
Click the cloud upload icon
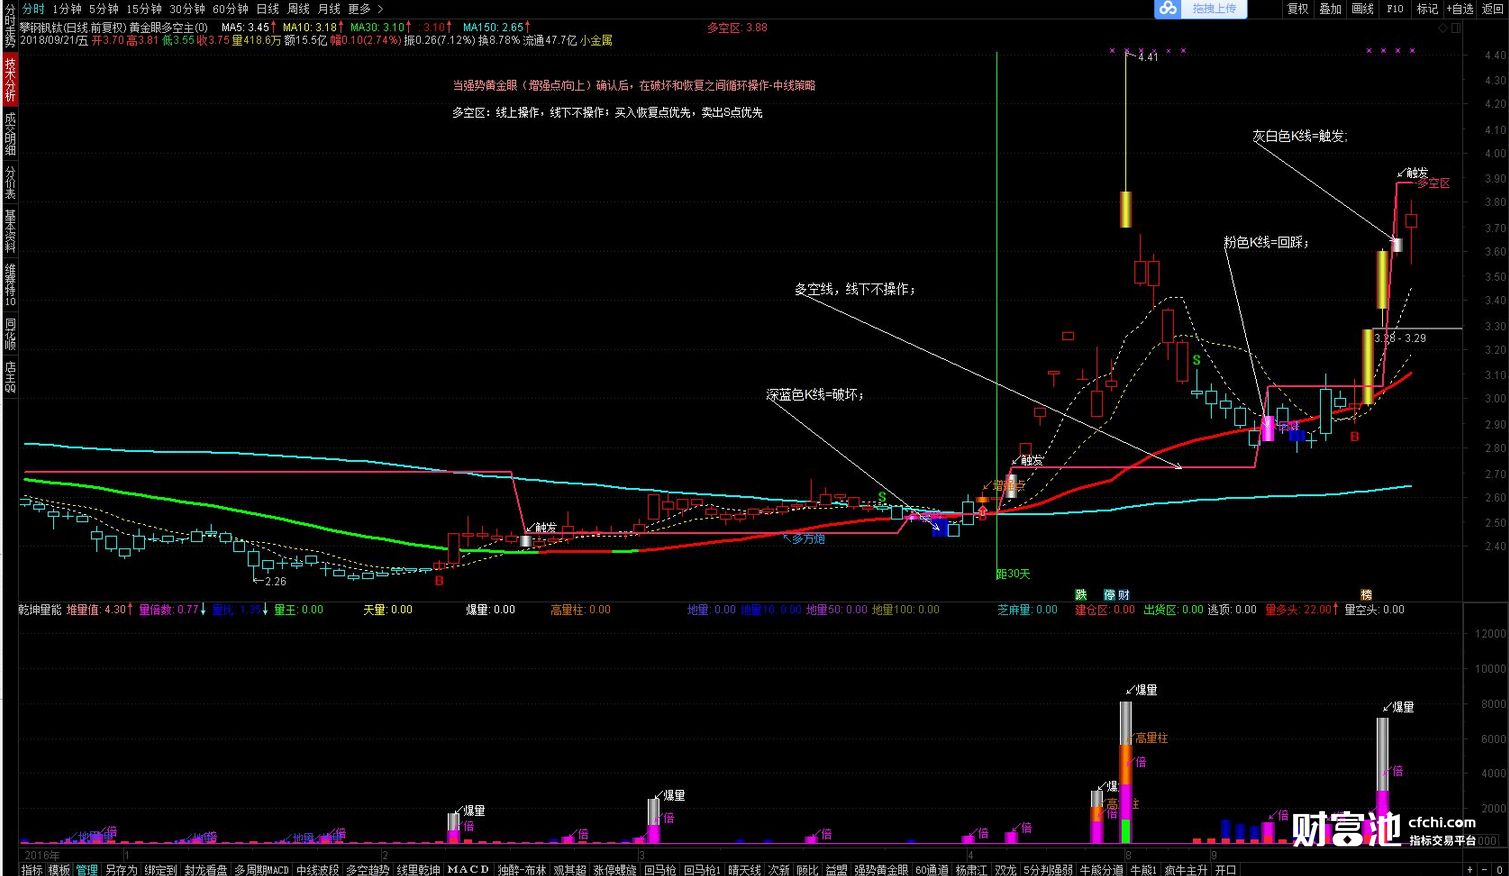click(x=1167, y=8)
